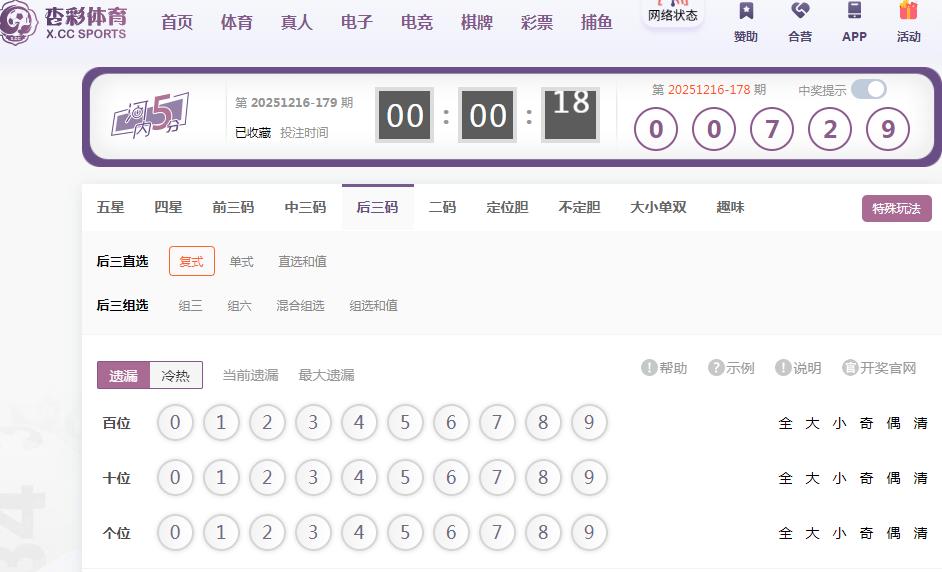
Task: Open the 开奖官网 official site link
Action: (x=880, y=368)
